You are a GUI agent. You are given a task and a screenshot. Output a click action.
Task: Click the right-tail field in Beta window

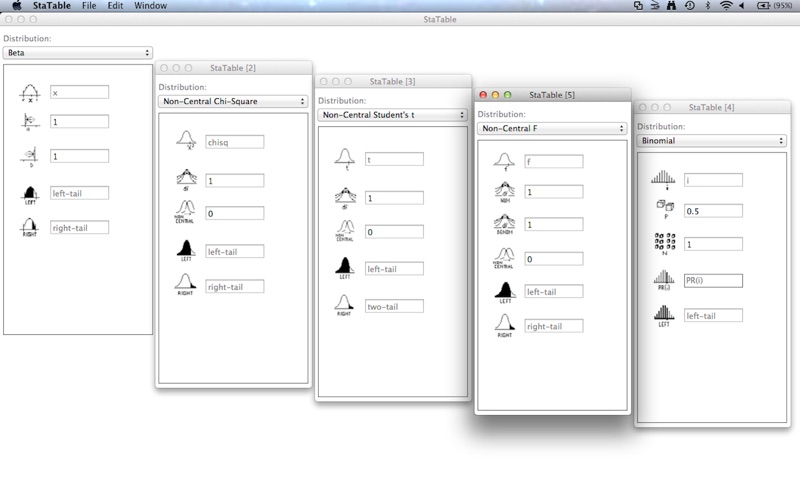pyautogui.click(x=80, y=228)
